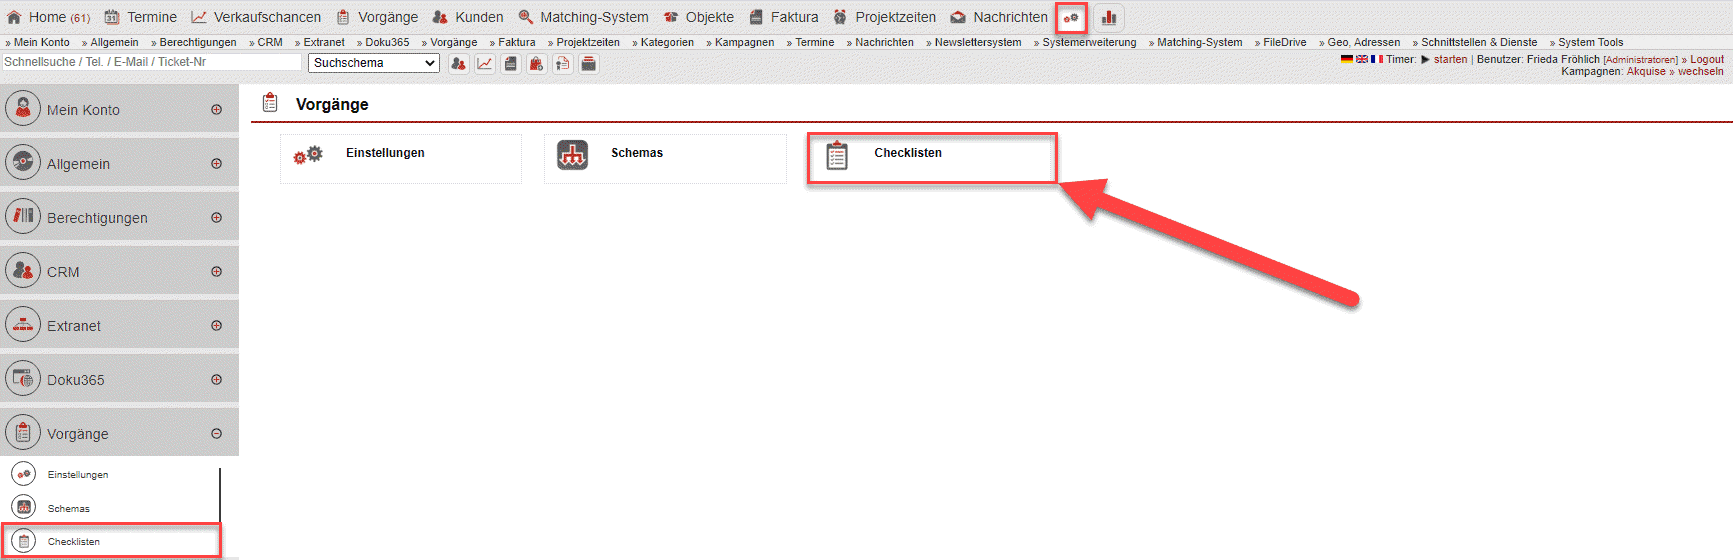Click the contacts icon beside Suchschema
The image size is (1733, 560).
(458, 64)
